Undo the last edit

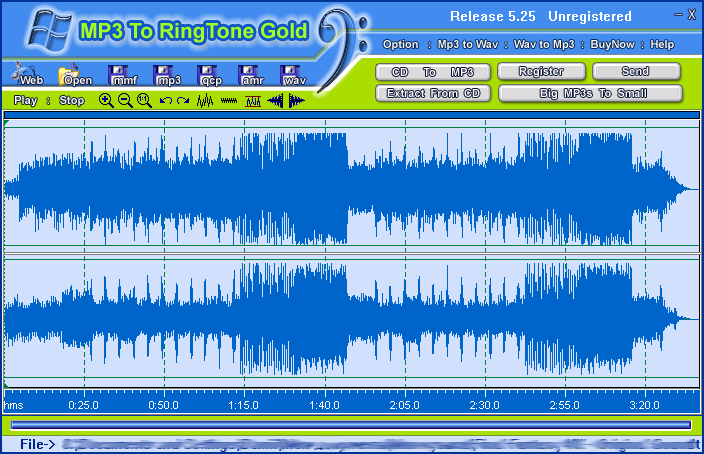pos(165,101)
